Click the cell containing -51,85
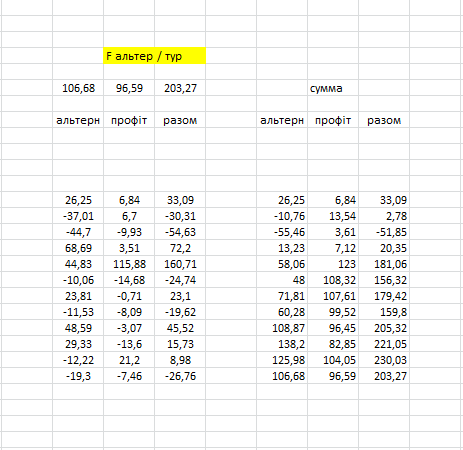This screenshot has height=450, width=463. click(384, 232)
